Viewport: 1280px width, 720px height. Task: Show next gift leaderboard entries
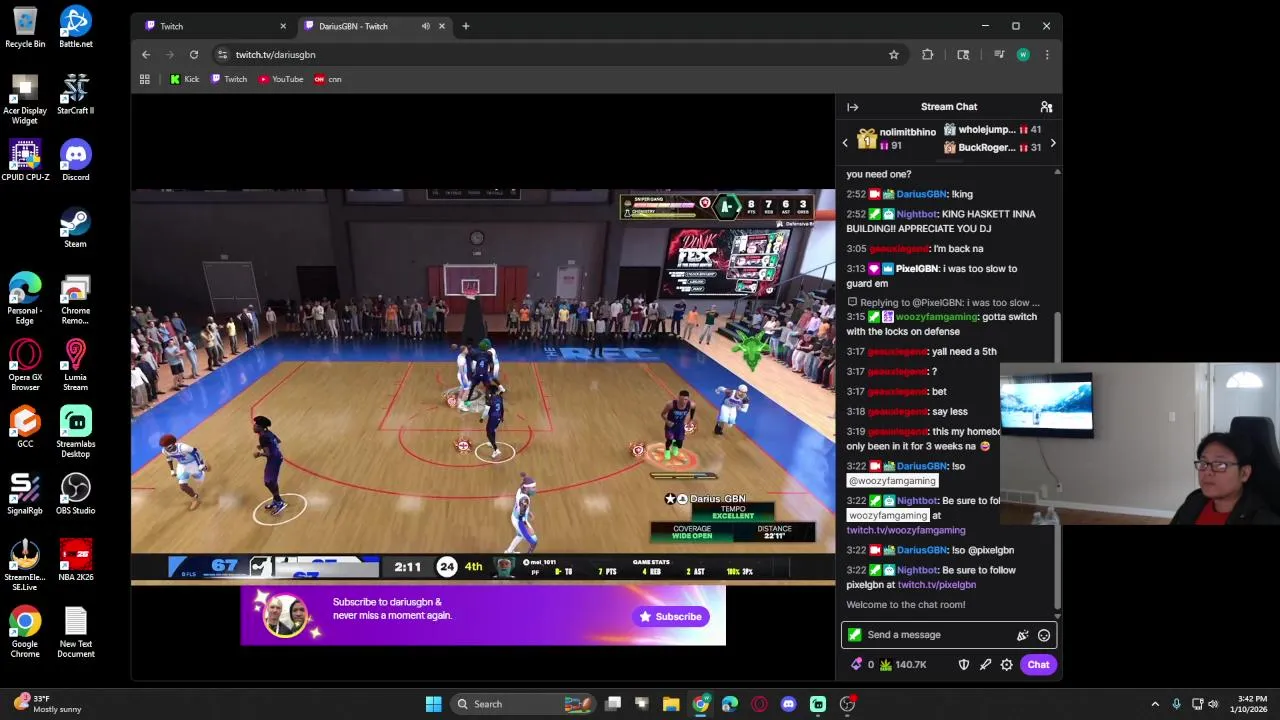click(1052, 143)
